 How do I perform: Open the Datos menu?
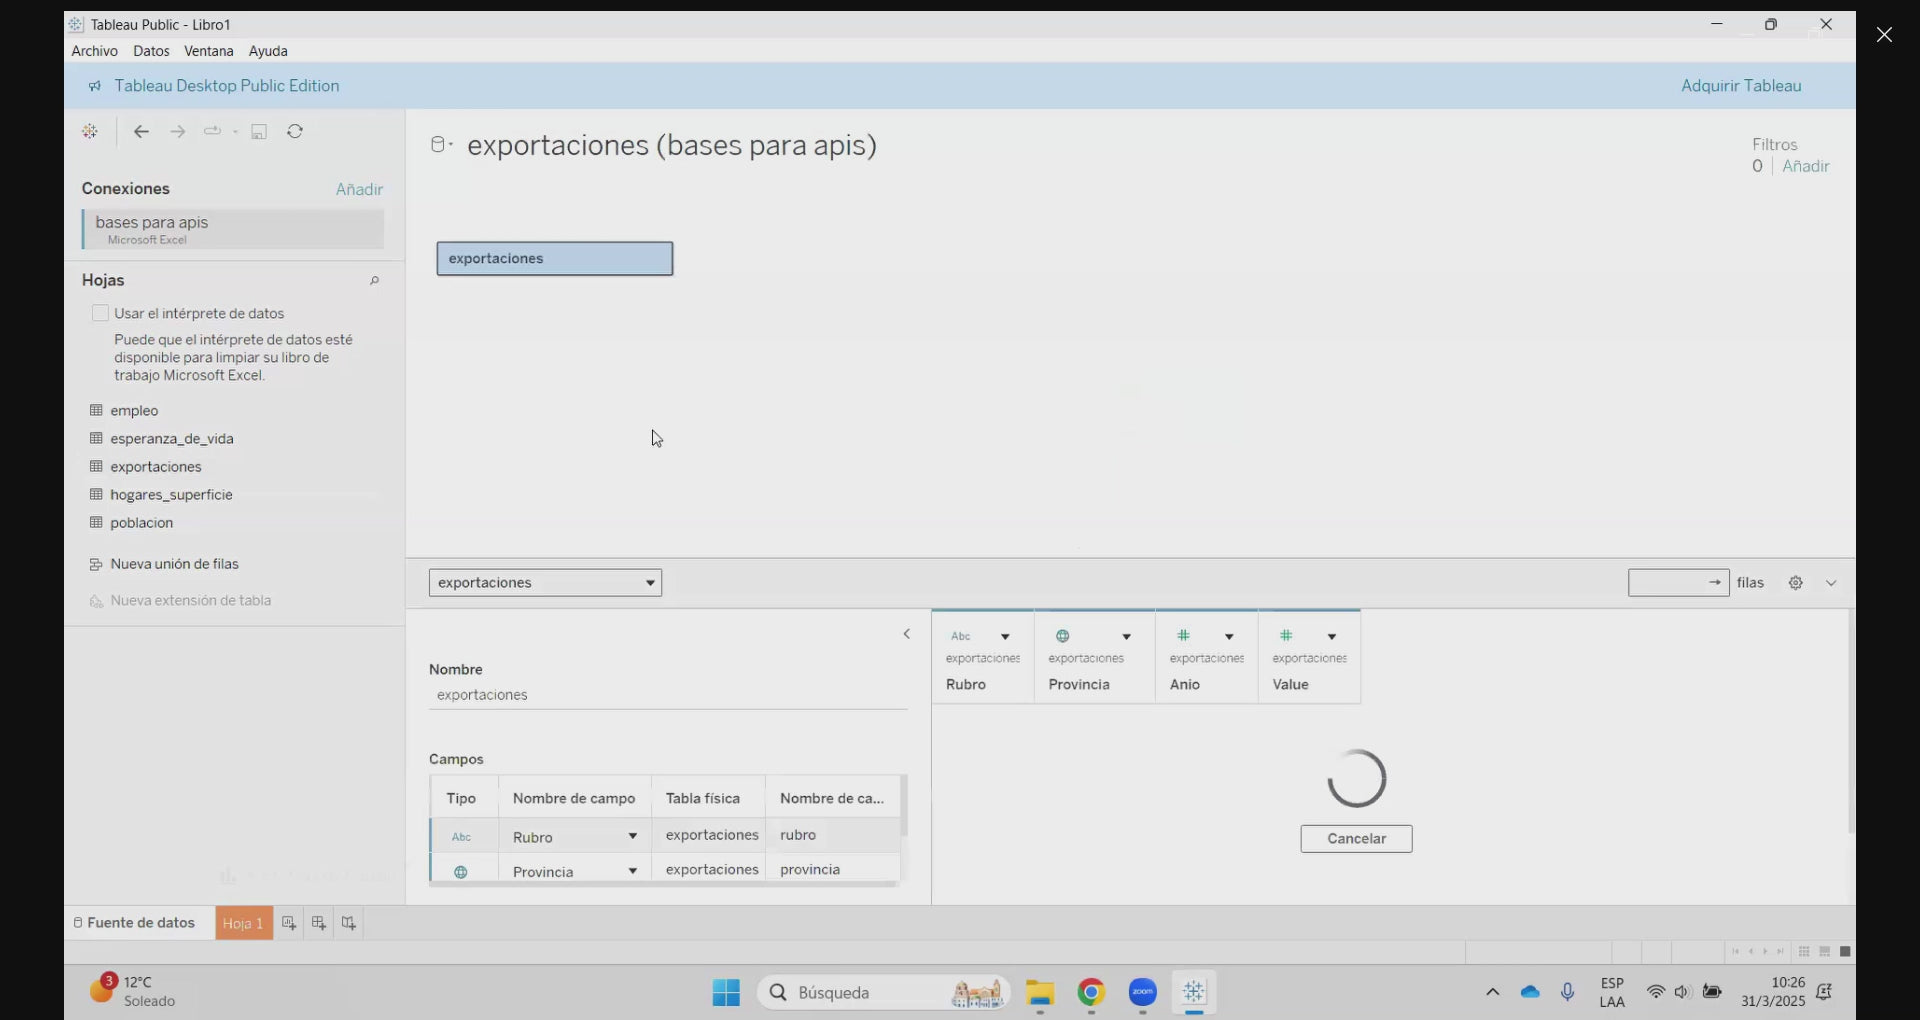pos(151,51)
